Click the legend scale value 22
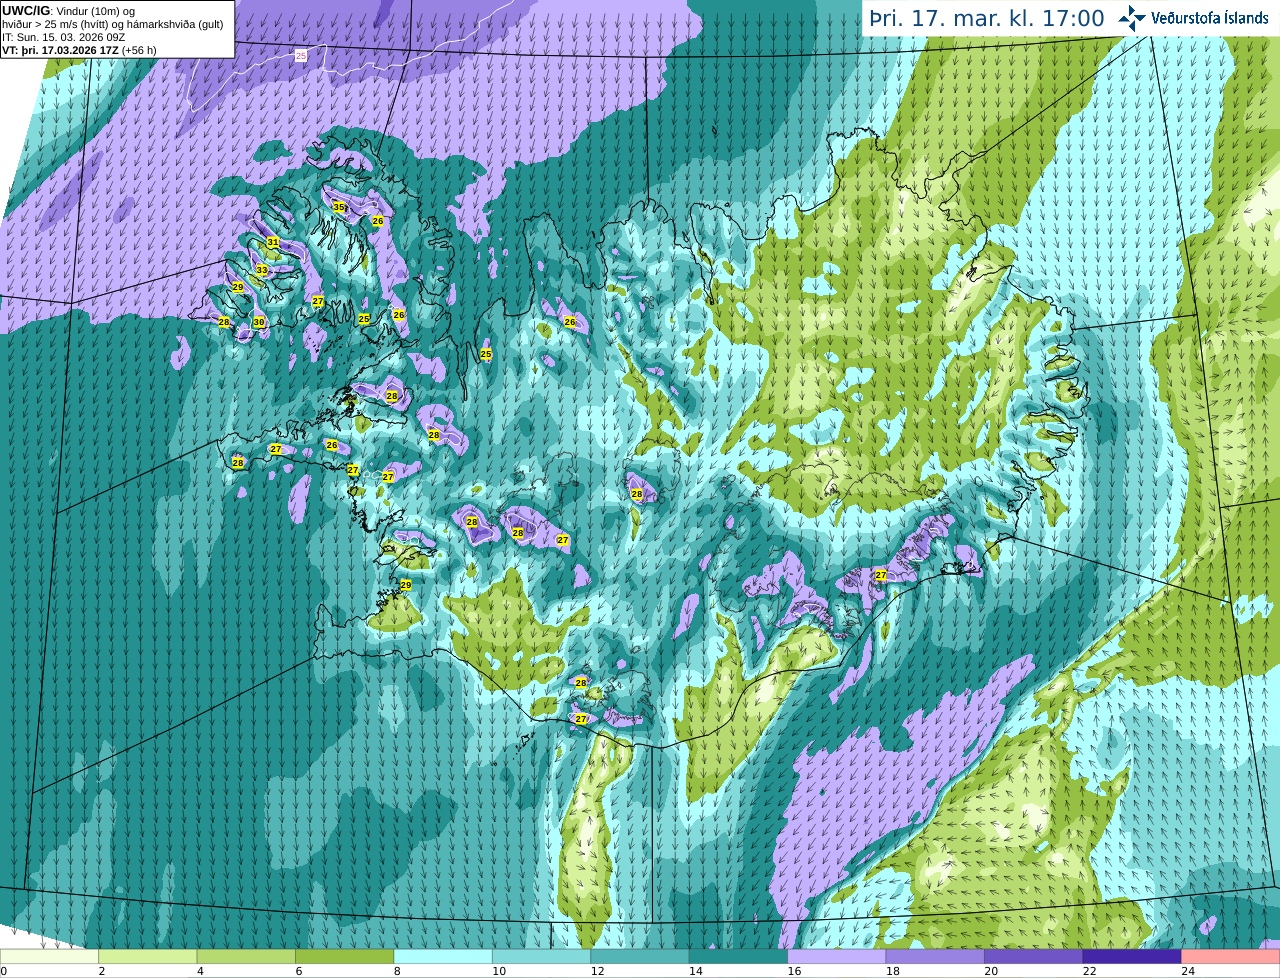Image resolution: width=1280 pixels, height=978 pixels. click(x=1089, y=971)
